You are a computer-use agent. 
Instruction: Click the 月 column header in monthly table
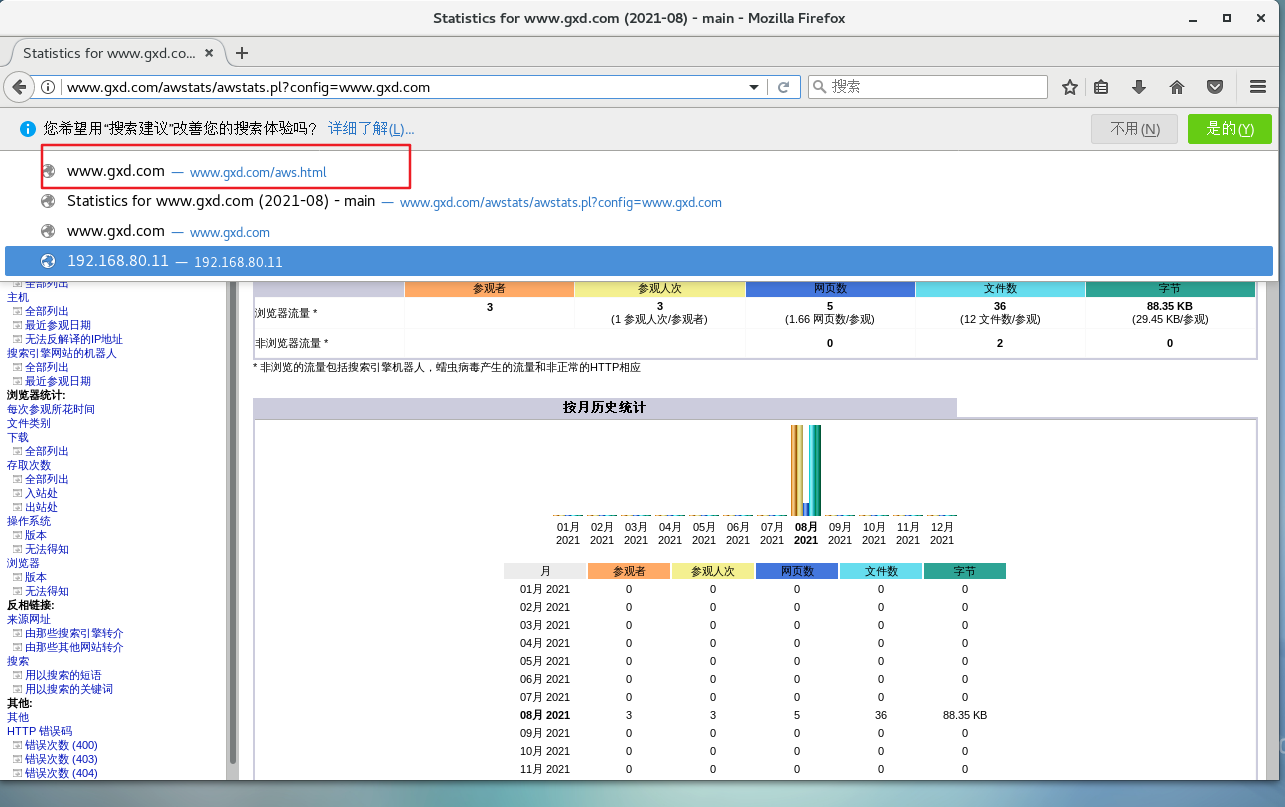545,571
